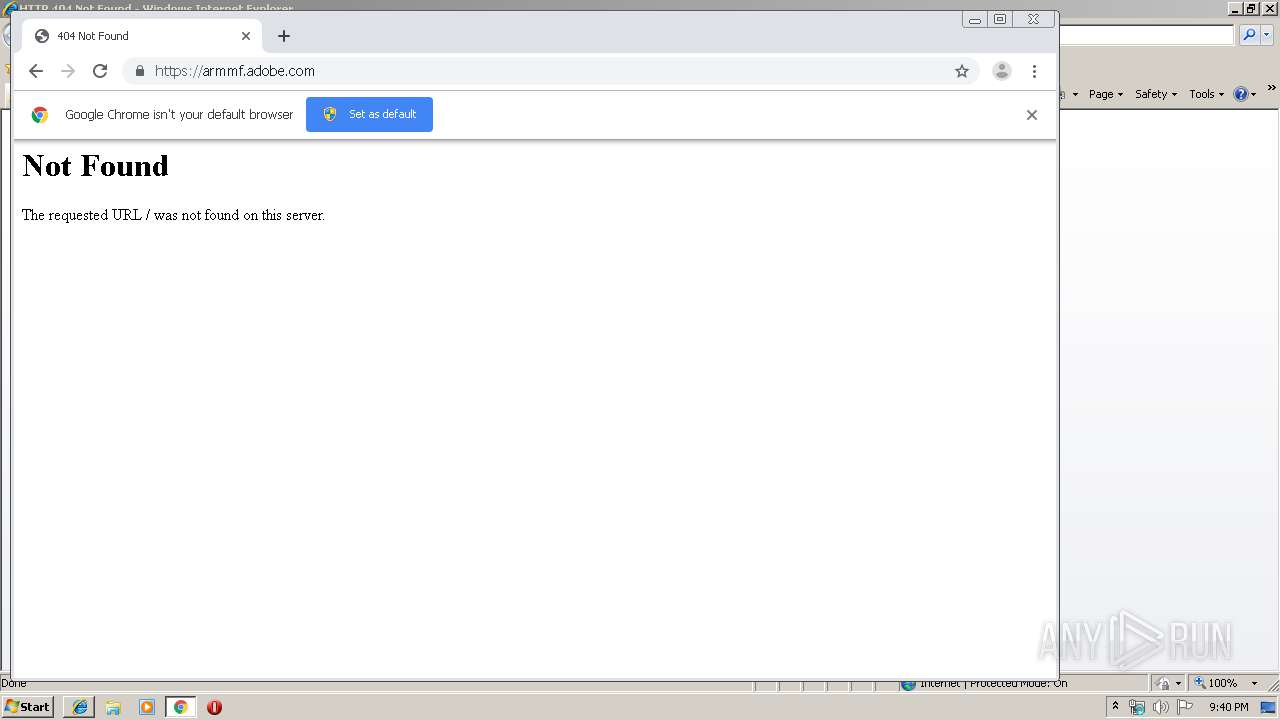Click the padlock site info icon
The width and height of the screenshot is (1280, 720).
coord(140,71)
